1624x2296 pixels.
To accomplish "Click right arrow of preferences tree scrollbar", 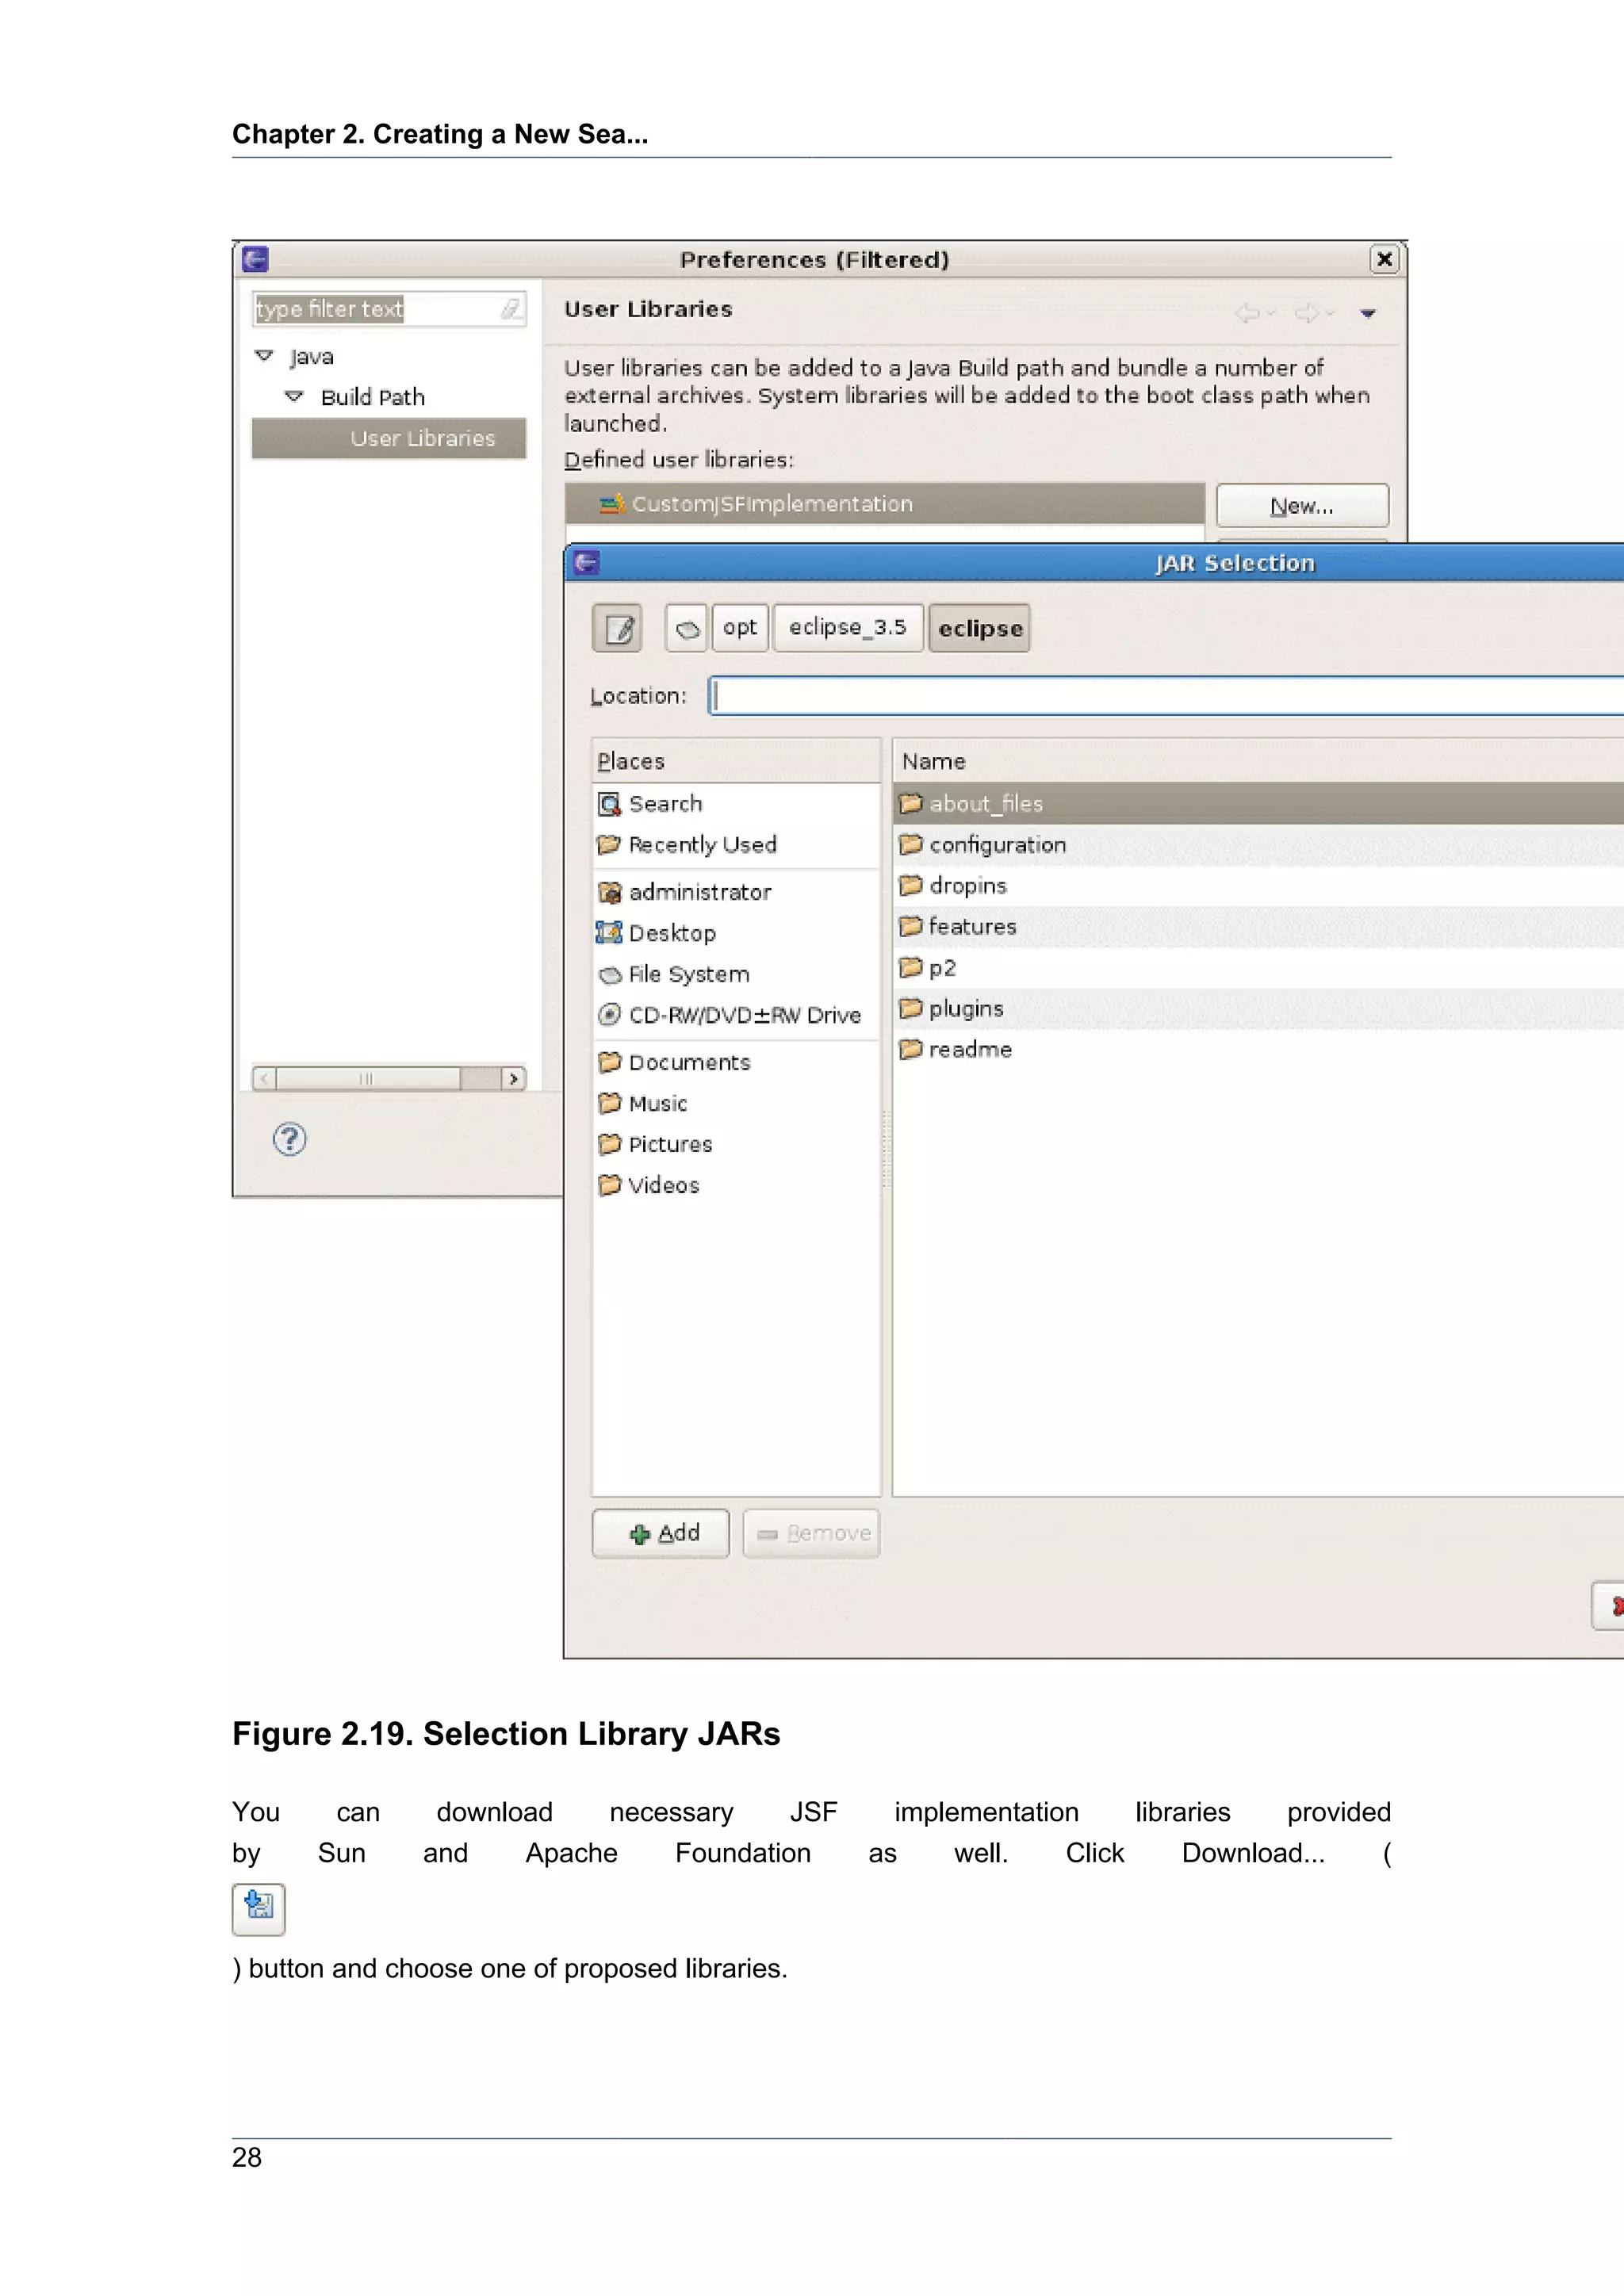I will [x=514, y=1079].
